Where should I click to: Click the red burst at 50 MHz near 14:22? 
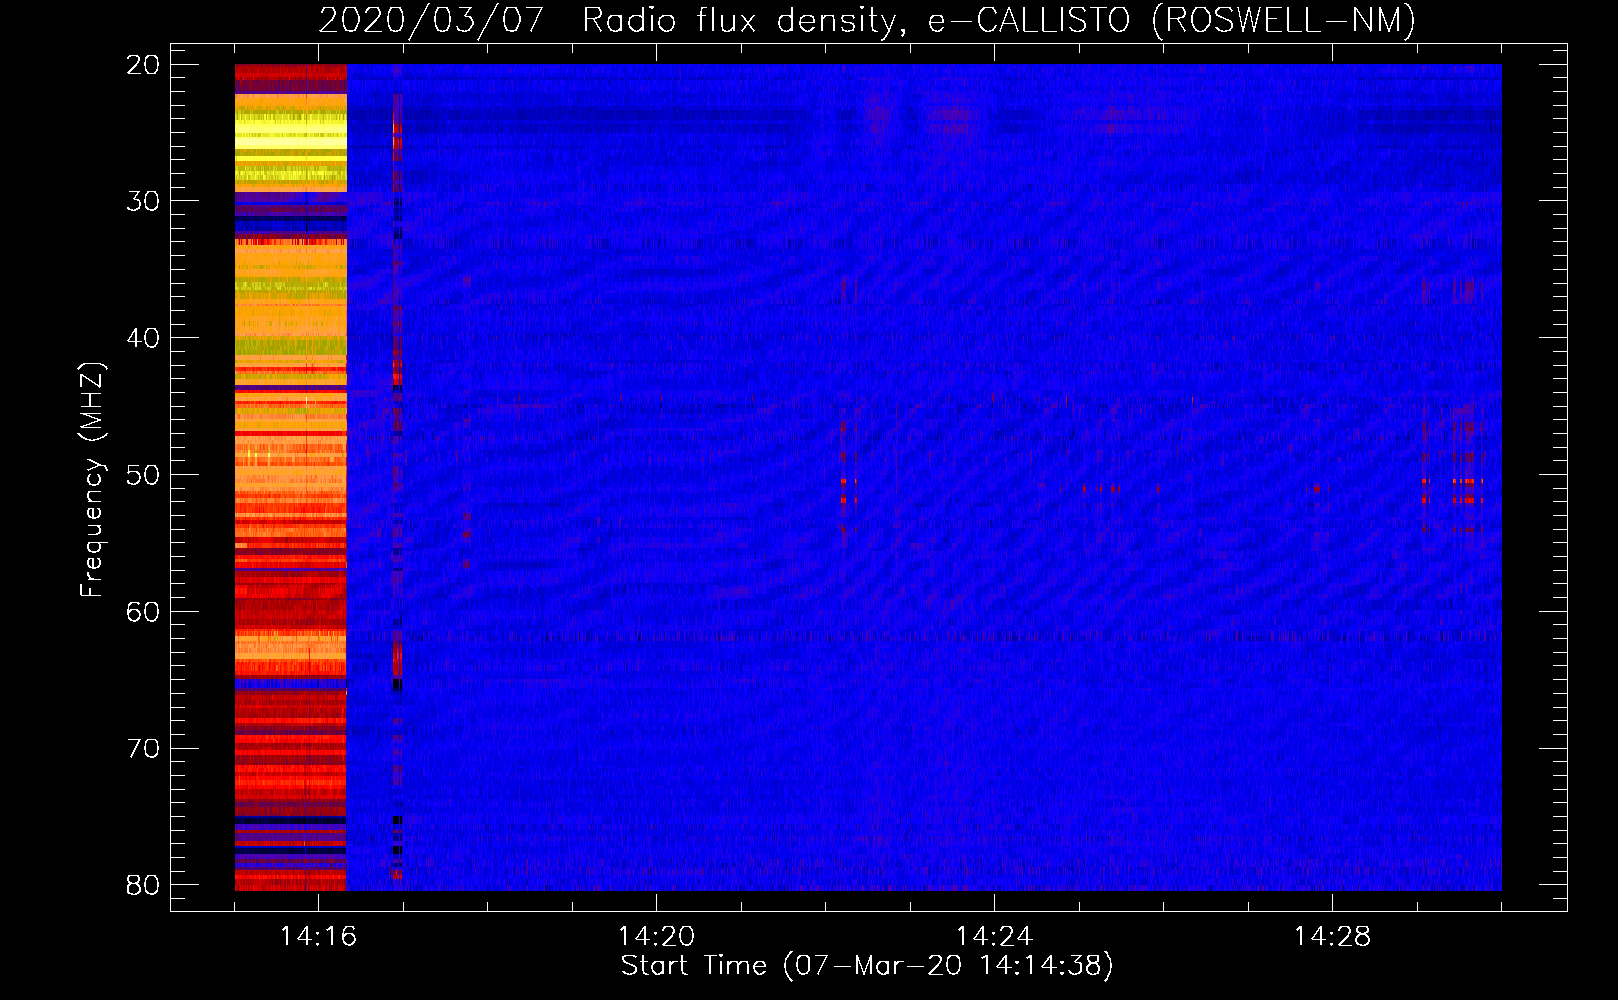[849, 491]
